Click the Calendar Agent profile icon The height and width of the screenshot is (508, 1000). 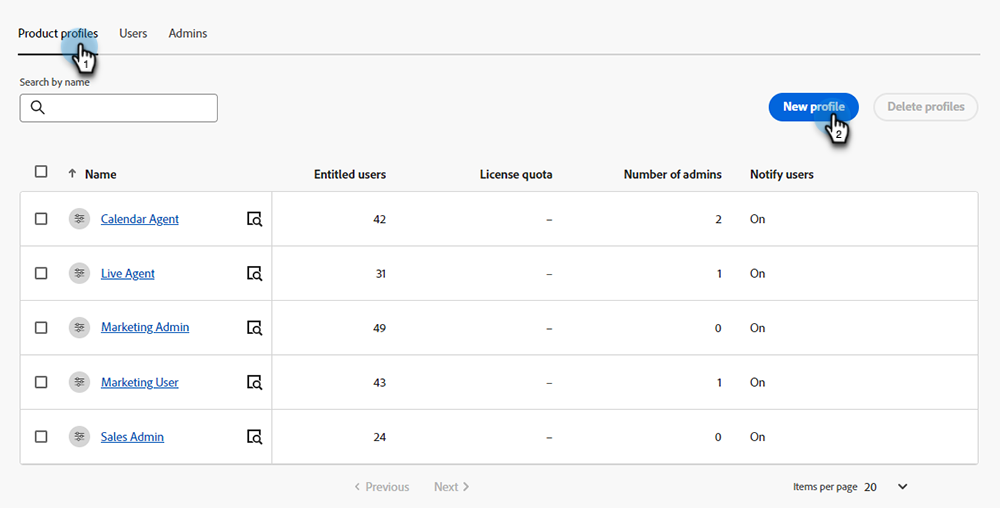pyautogui.click(x=79, y=219)
